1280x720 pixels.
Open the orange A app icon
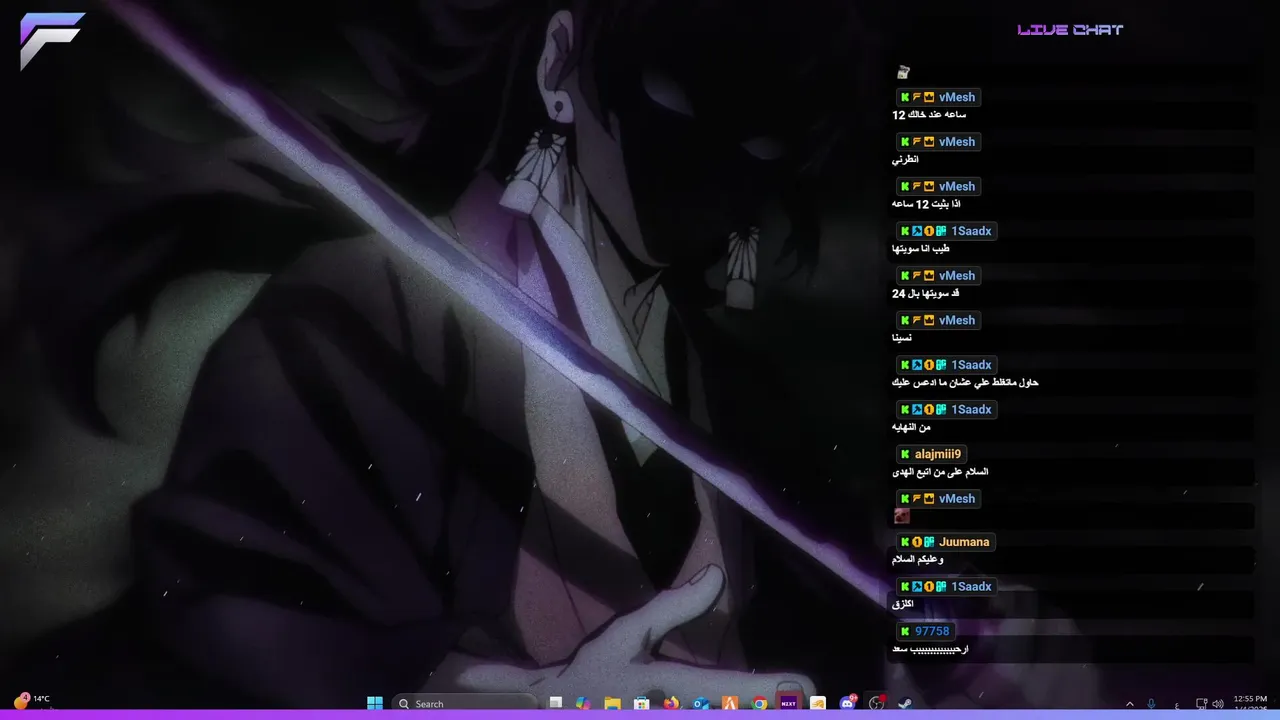point(730,704)
